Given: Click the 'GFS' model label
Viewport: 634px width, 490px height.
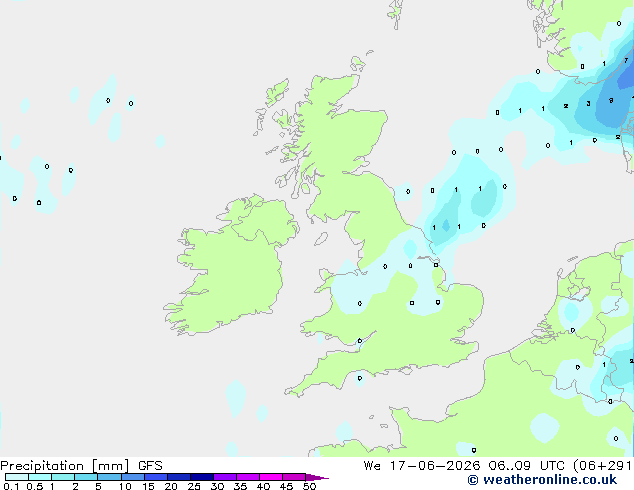Looking at the screenshot, I should click(x=150, y=466).
